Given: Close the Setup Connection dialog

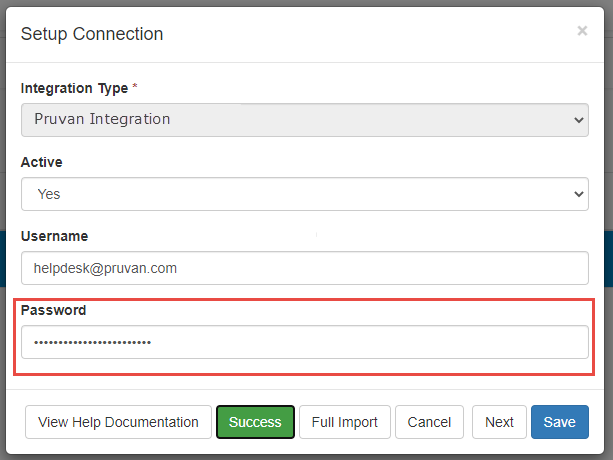Looking at the screenshot, I should tap(582, 31).
